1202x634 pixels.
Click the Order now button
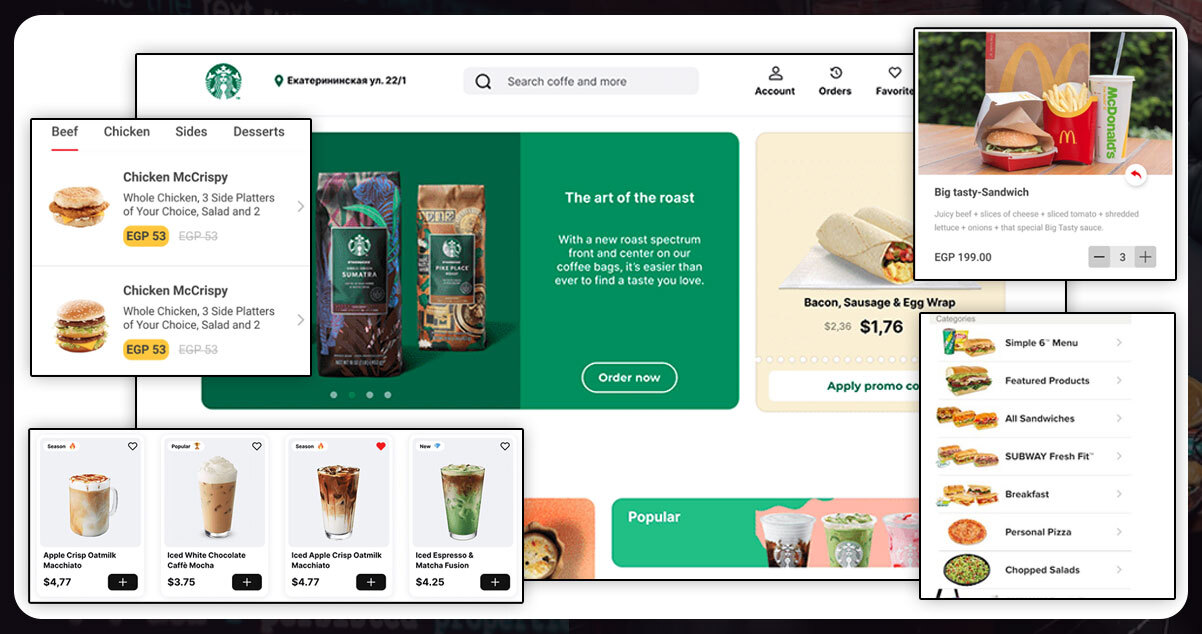(629, 378)
